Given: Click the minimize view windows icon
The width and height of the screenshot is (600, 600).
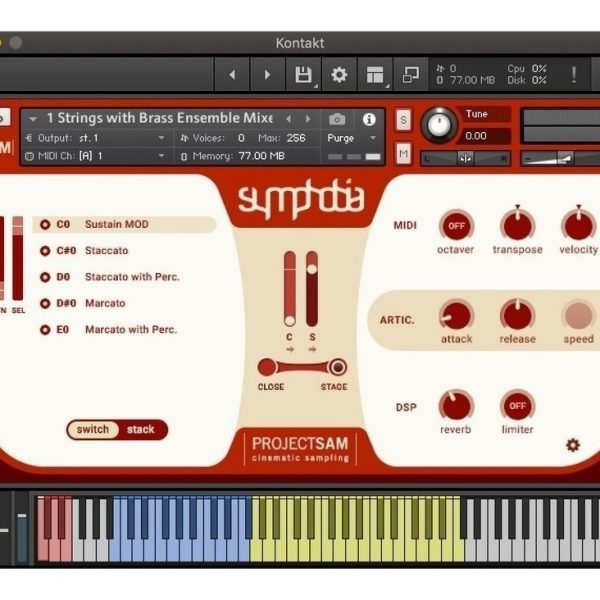Looking at the screenshot, I should 411,75.
